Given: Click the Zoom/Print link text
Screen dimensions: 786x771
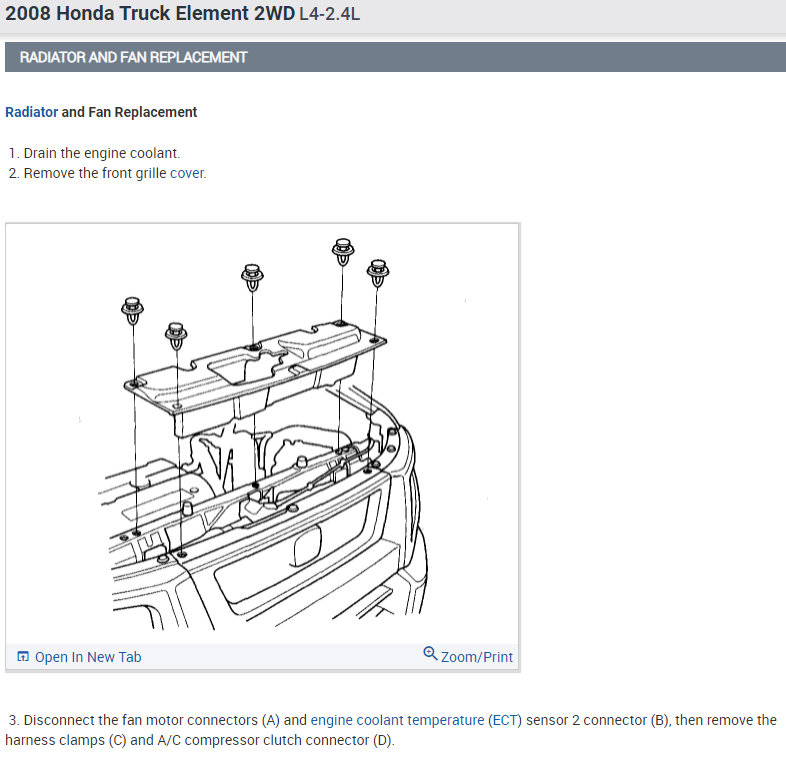Looking at the screenshot, I should tap(477, 657).
